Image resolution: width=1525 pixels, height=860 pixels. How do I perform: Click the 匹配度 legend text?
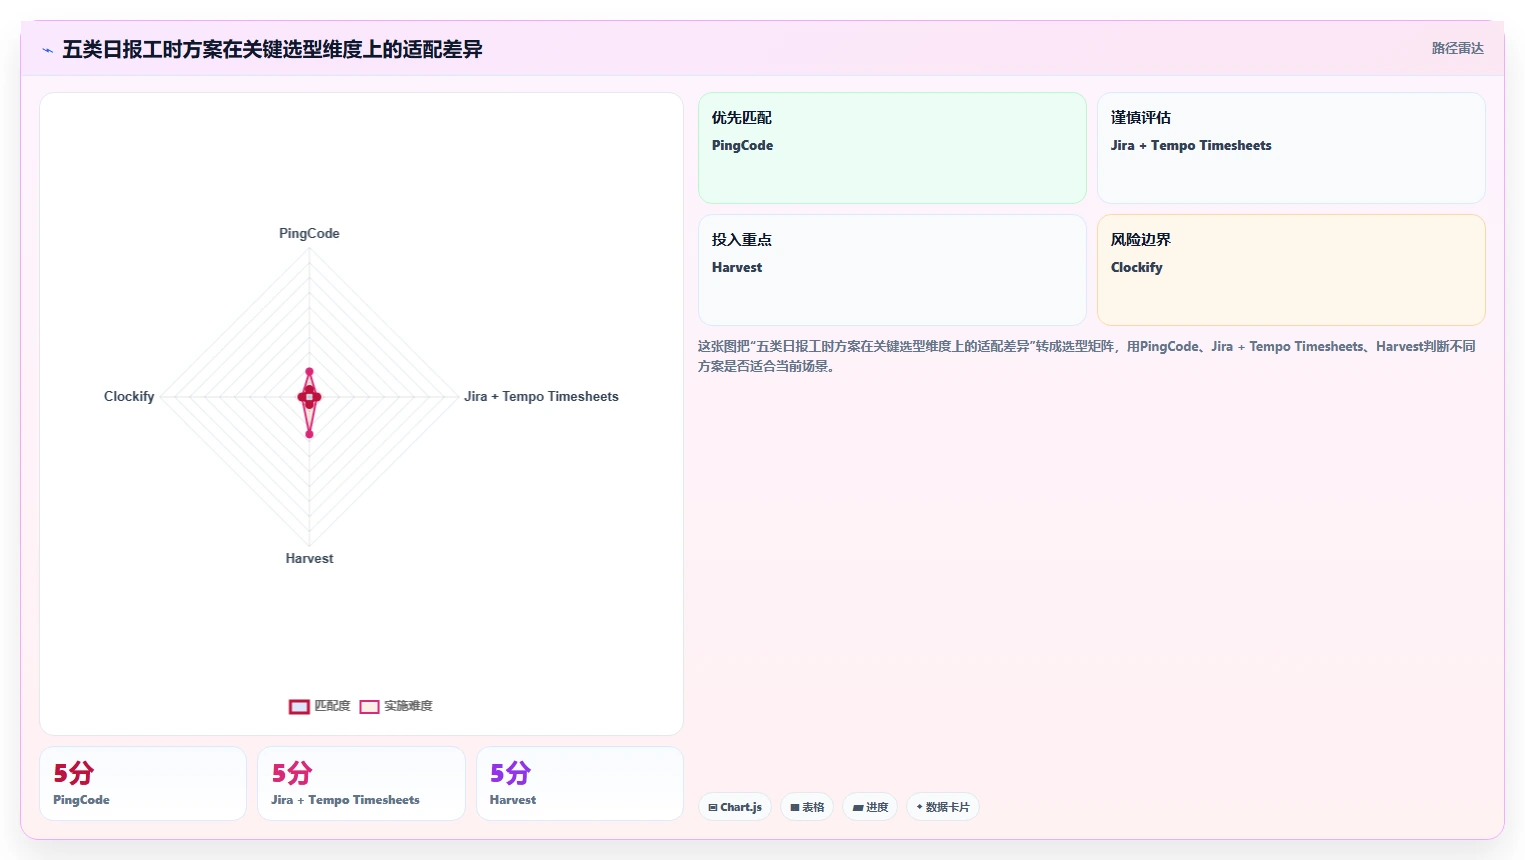(332, 706)
